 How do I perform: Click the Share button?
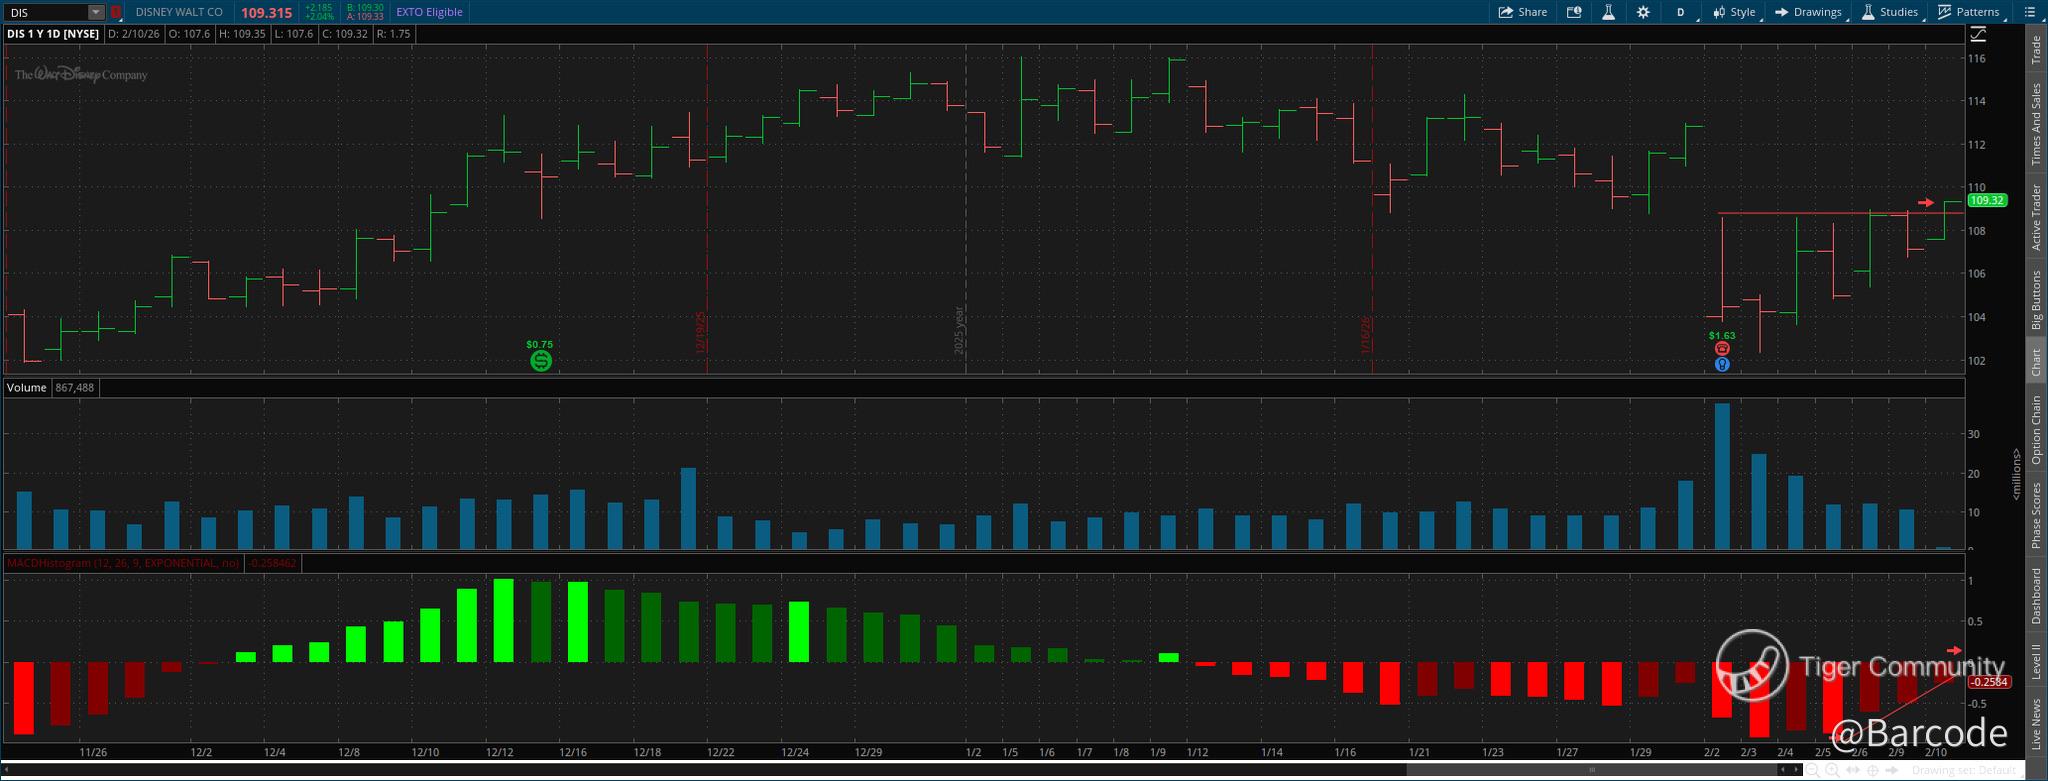(x=1523, y=12)
